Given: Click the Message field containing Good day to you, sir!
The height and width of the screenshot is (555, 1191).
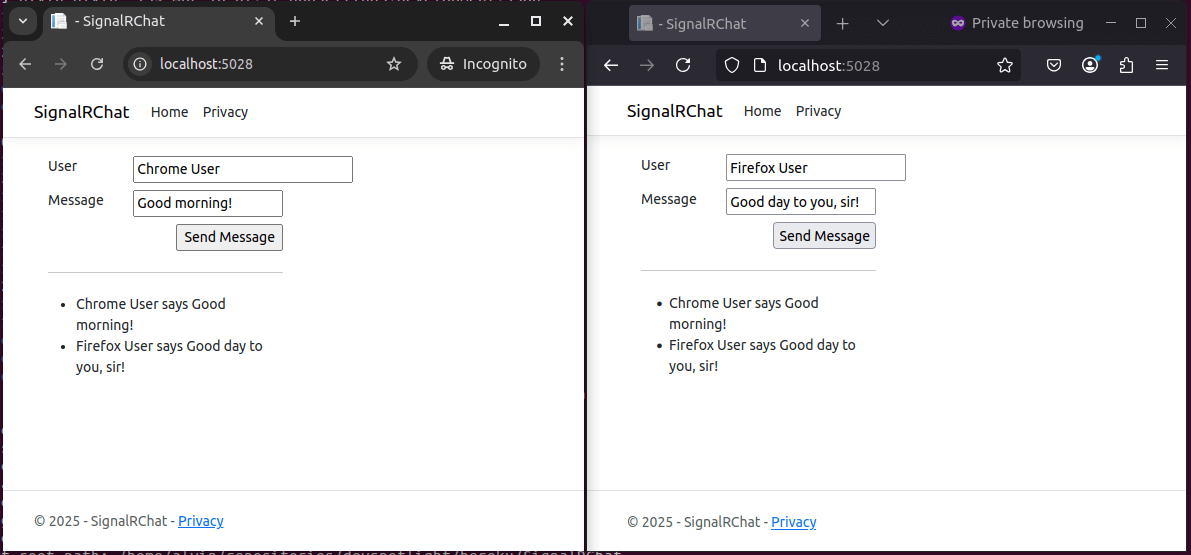Looking at the screenshot, I should [801, 202].
